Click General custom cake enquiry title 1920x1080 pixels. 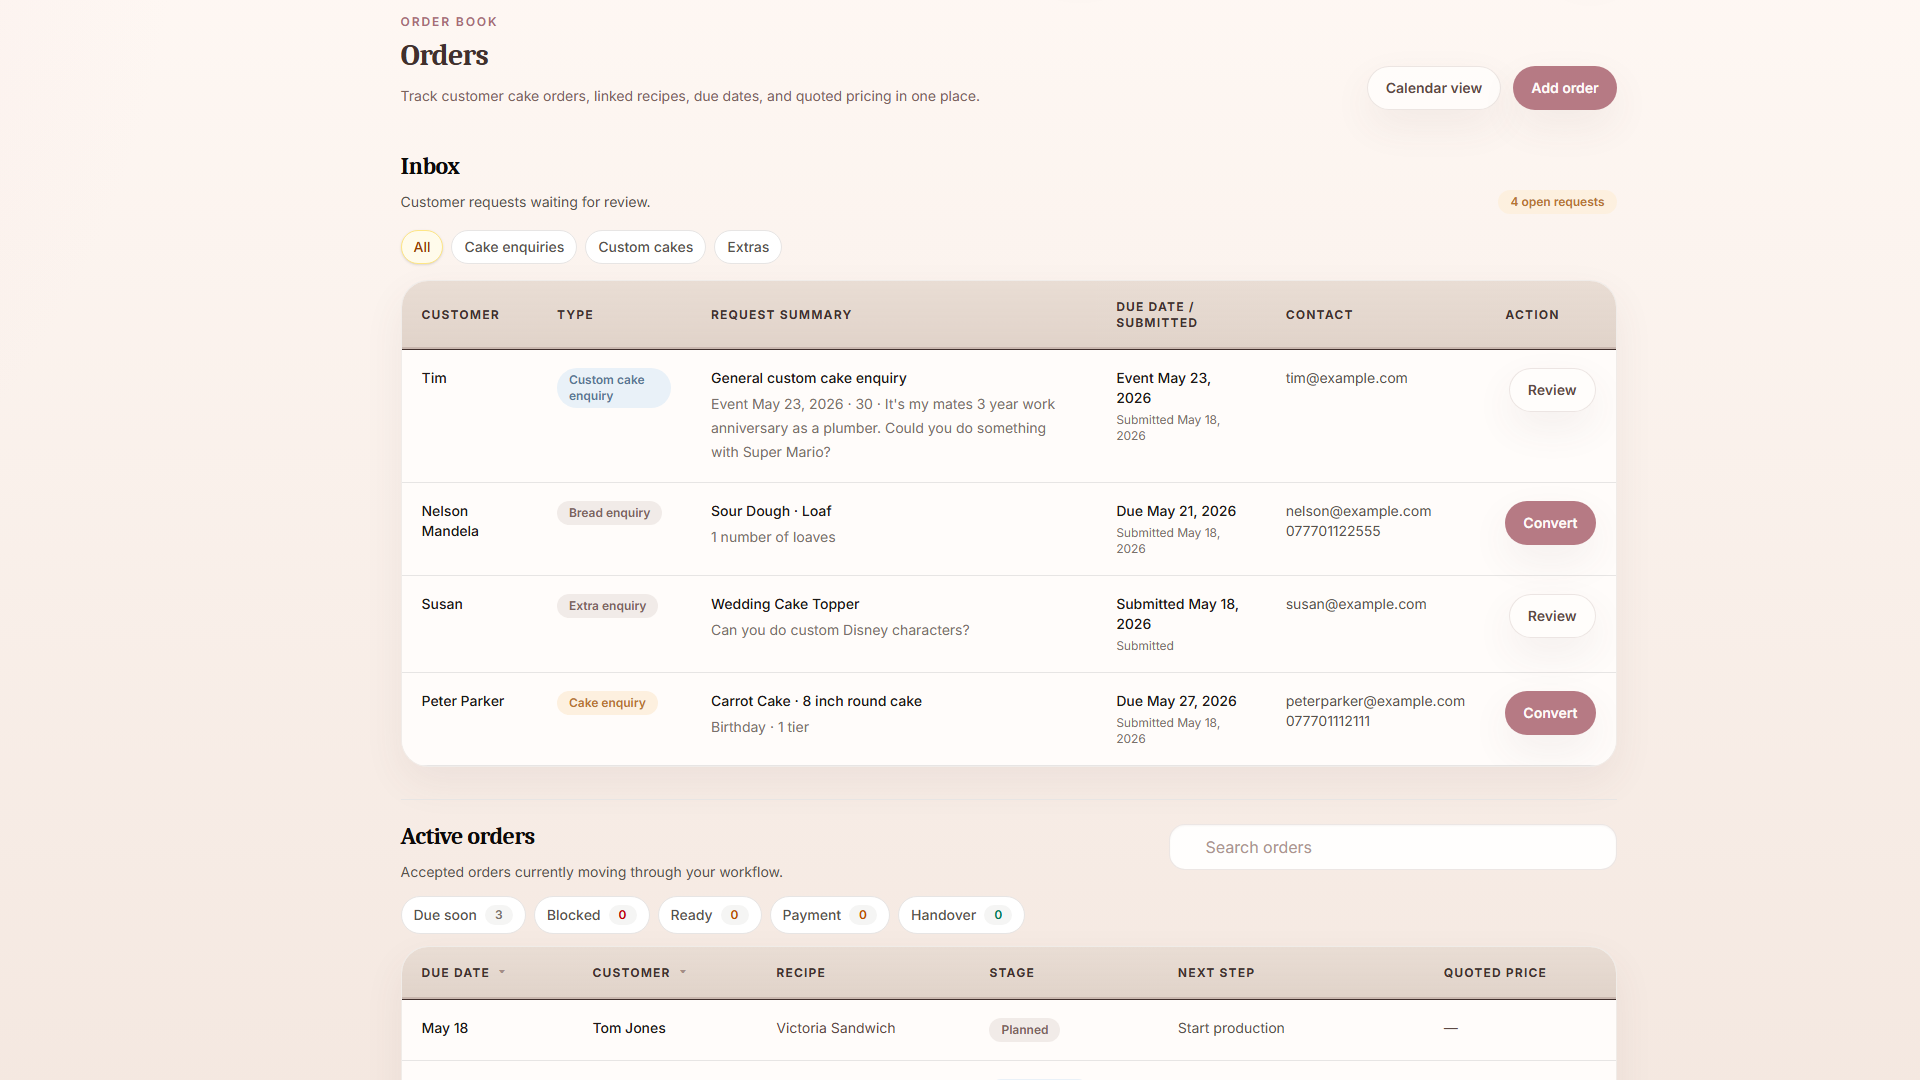pyautogui.click(x=808, y=378)
